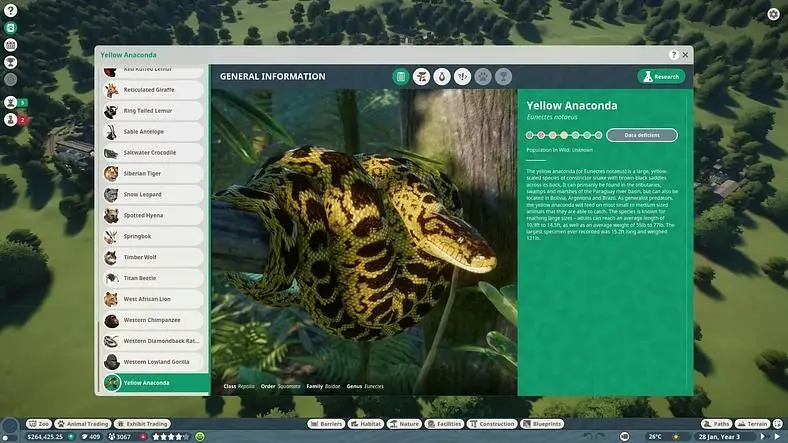Select Siberian Tiger in the list
This screenshot has width=788, height=443.
click(153, 173)
